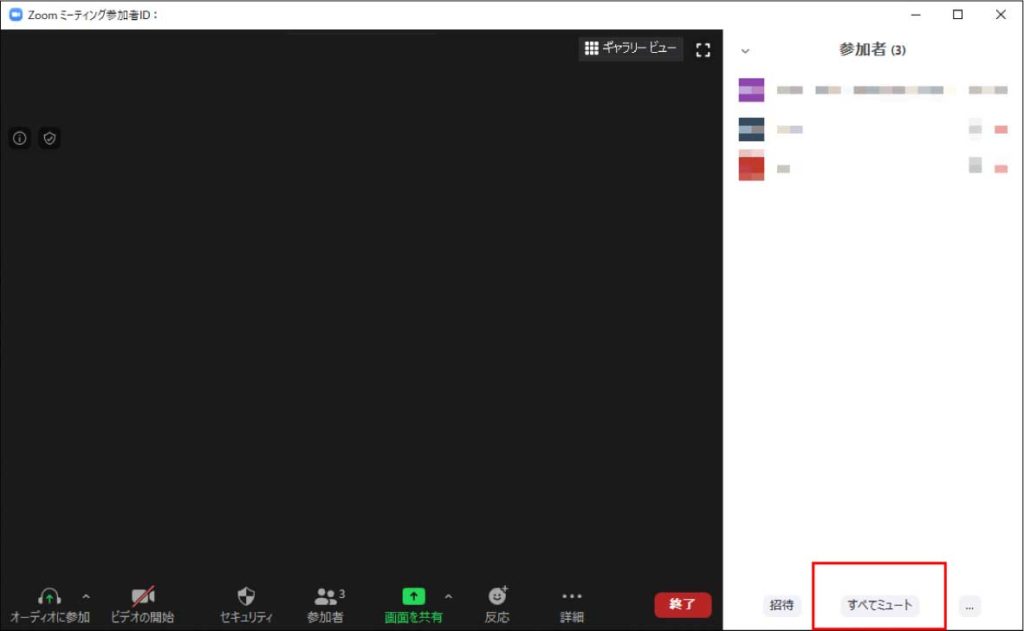The image size is (1024, 631).
Task: Click the red end (終了) button
Action: tap(683, 604)
